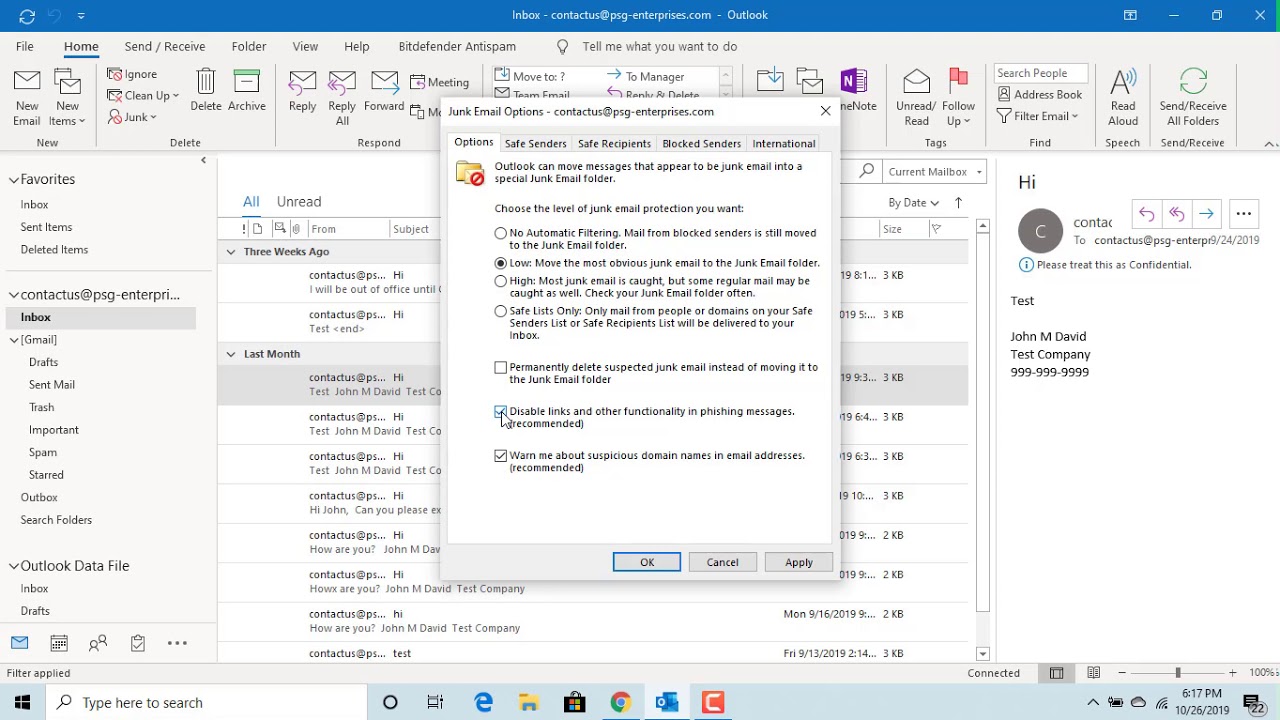The image size is (1280, 720).
Task: Switch to Safe Senders tab
Action: pos(535,144)
